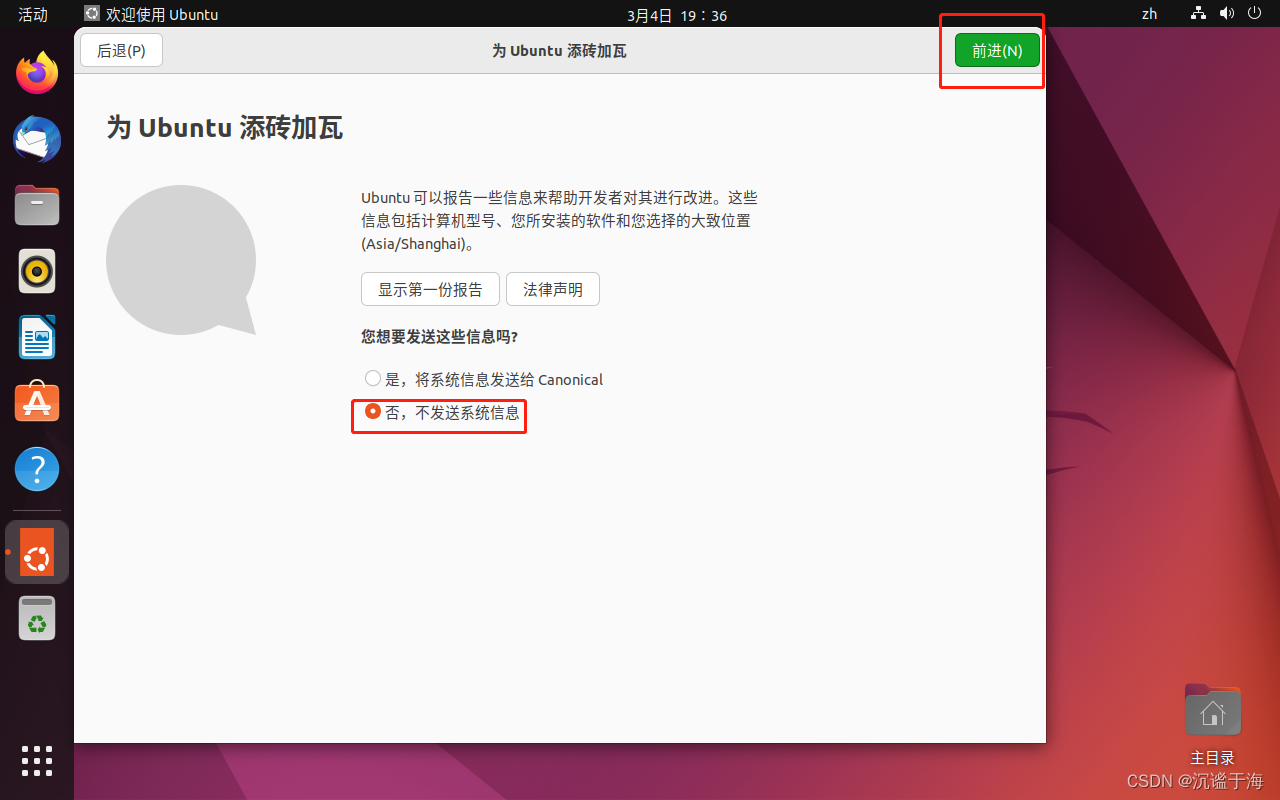The width and height of the screenshot is (1280, 800).
Task: Open the Help question mark icon
Action: tap(37, 469)
